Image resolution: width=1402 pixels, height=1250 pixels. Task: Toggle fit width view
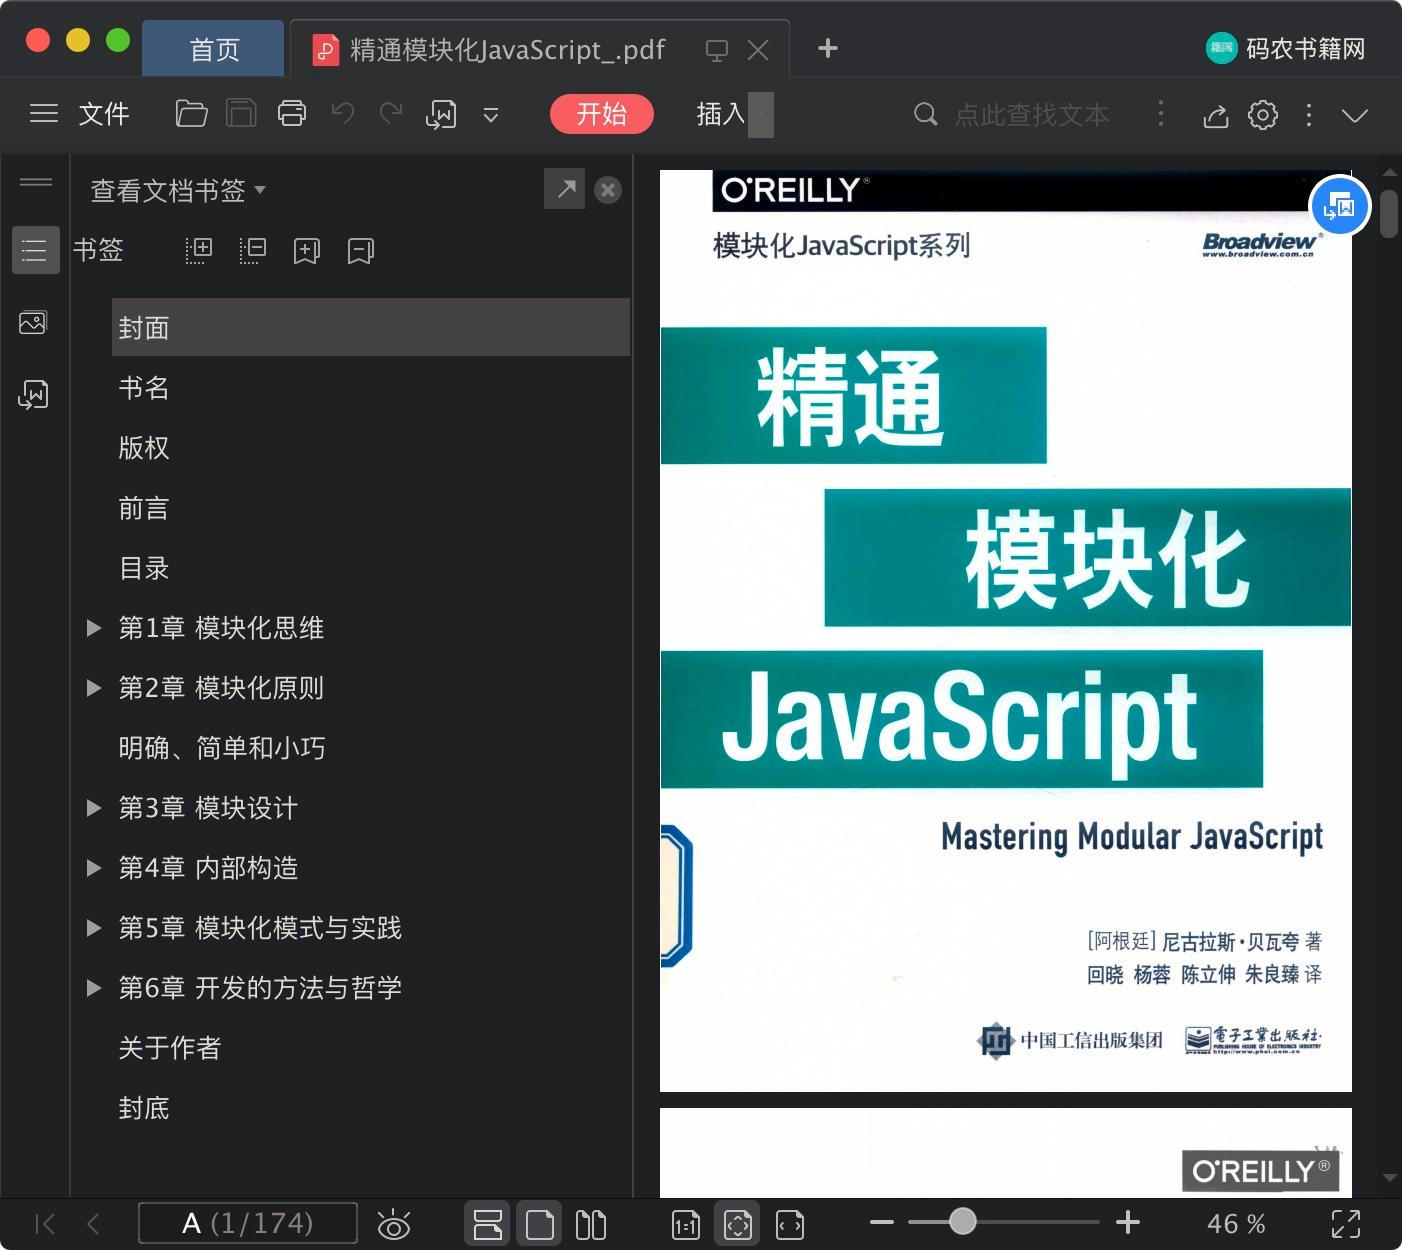[x=790, y=1225]
